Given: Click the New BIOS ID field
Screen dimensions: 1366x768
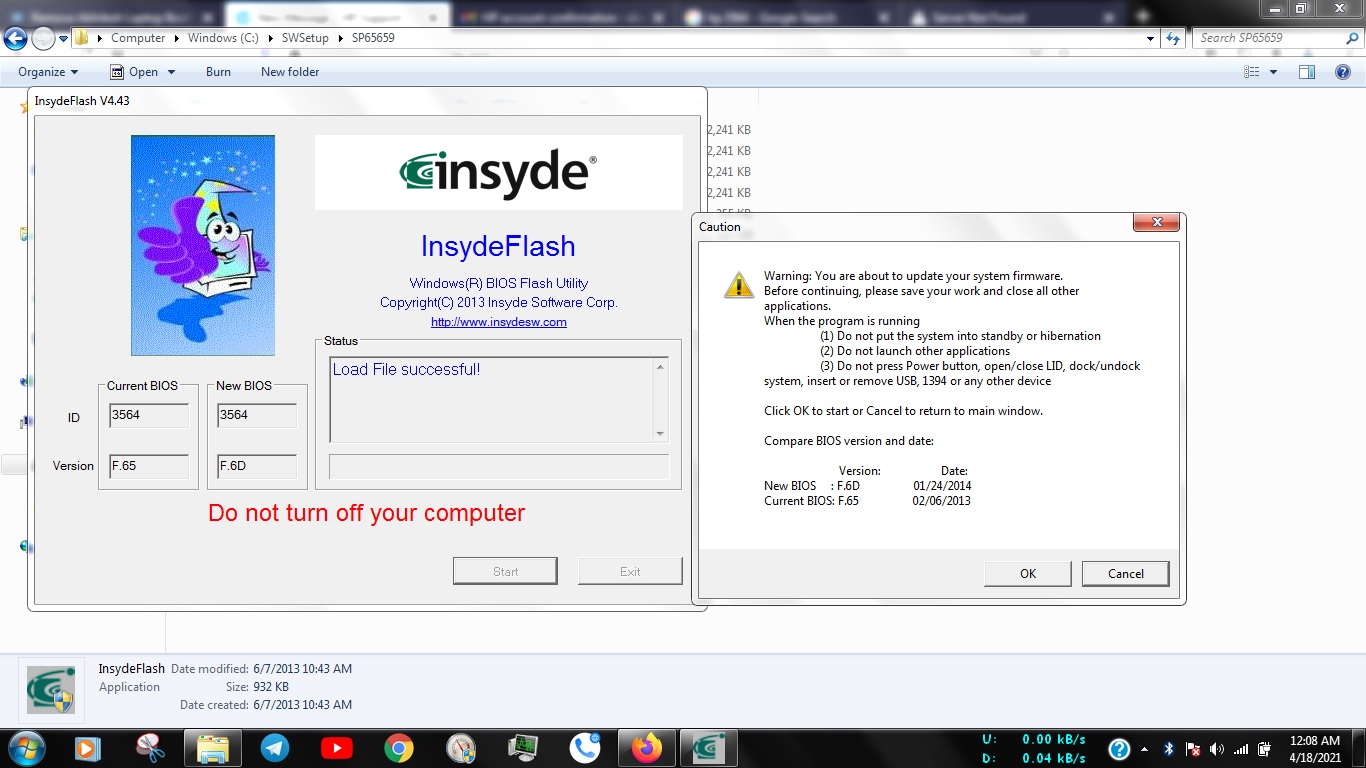Looking at the screenshot, I should 256,415.
